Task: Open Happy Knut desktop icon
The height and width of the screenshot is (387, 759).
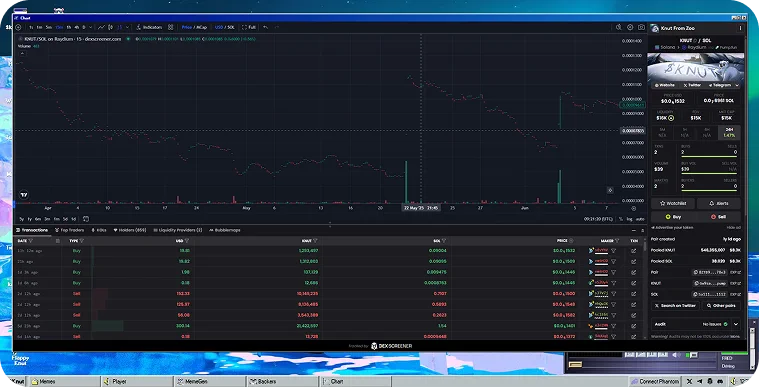Action: coord(20,360)
